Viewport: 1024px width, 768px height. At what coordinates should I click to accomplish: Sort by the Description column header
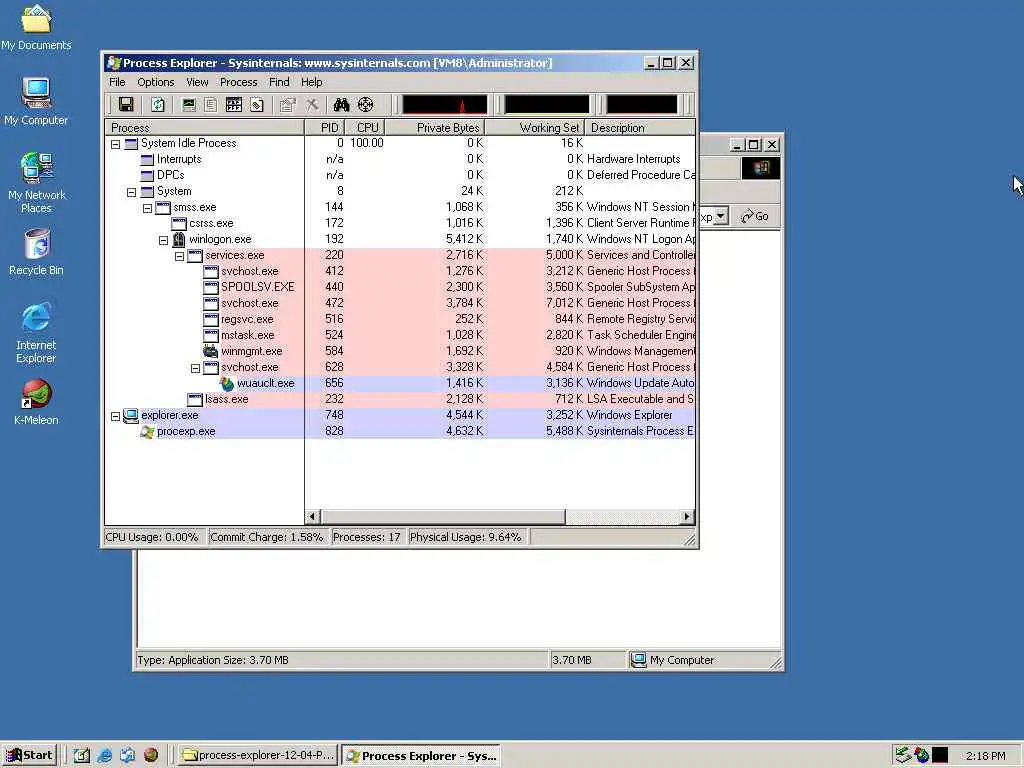pos(640,127)
